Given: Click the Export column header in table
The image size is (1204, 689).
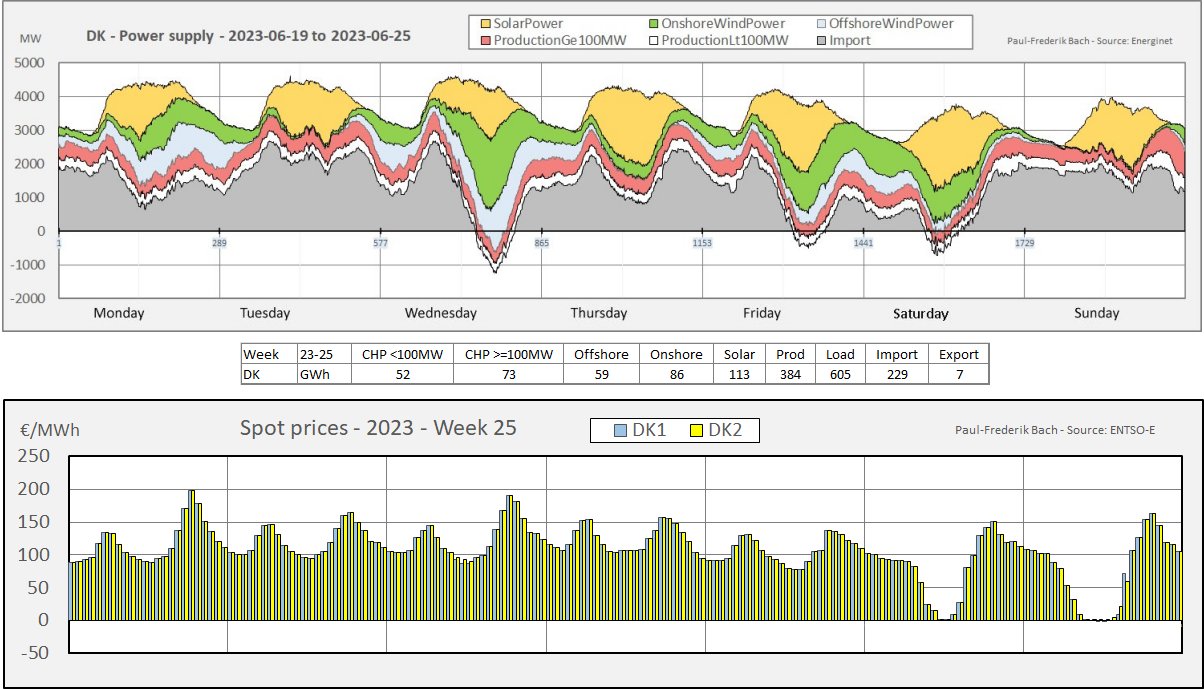Looking at the screenshot, I should click(958, 354).
